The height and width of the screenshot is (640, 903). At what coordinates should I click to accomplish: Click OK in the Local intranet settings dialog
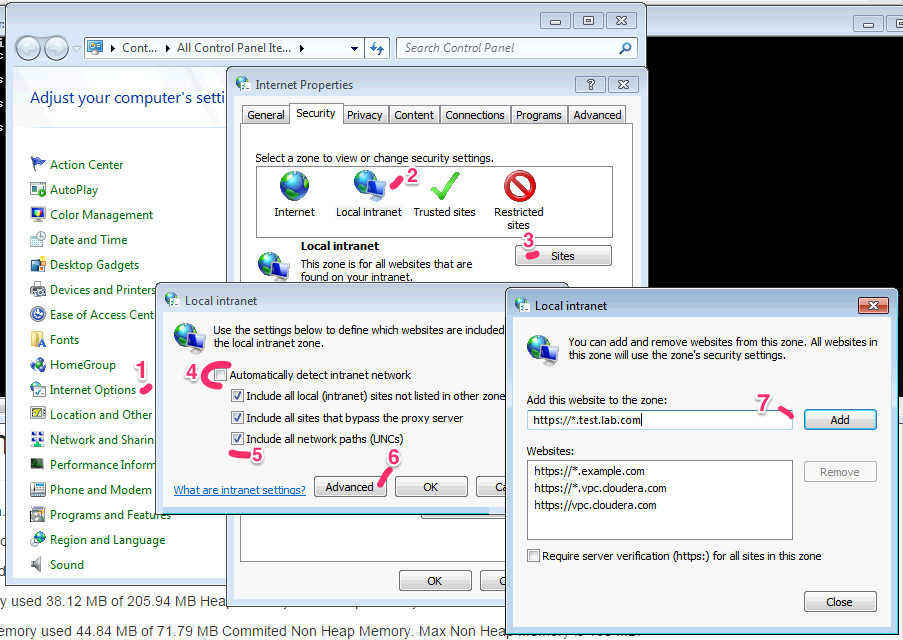pos(431,487)
